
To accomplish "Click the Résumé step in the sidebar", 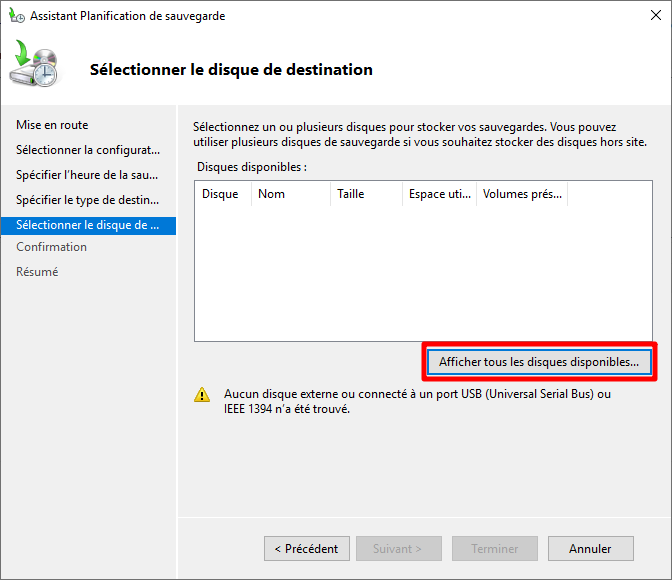I will coord(37,272).
